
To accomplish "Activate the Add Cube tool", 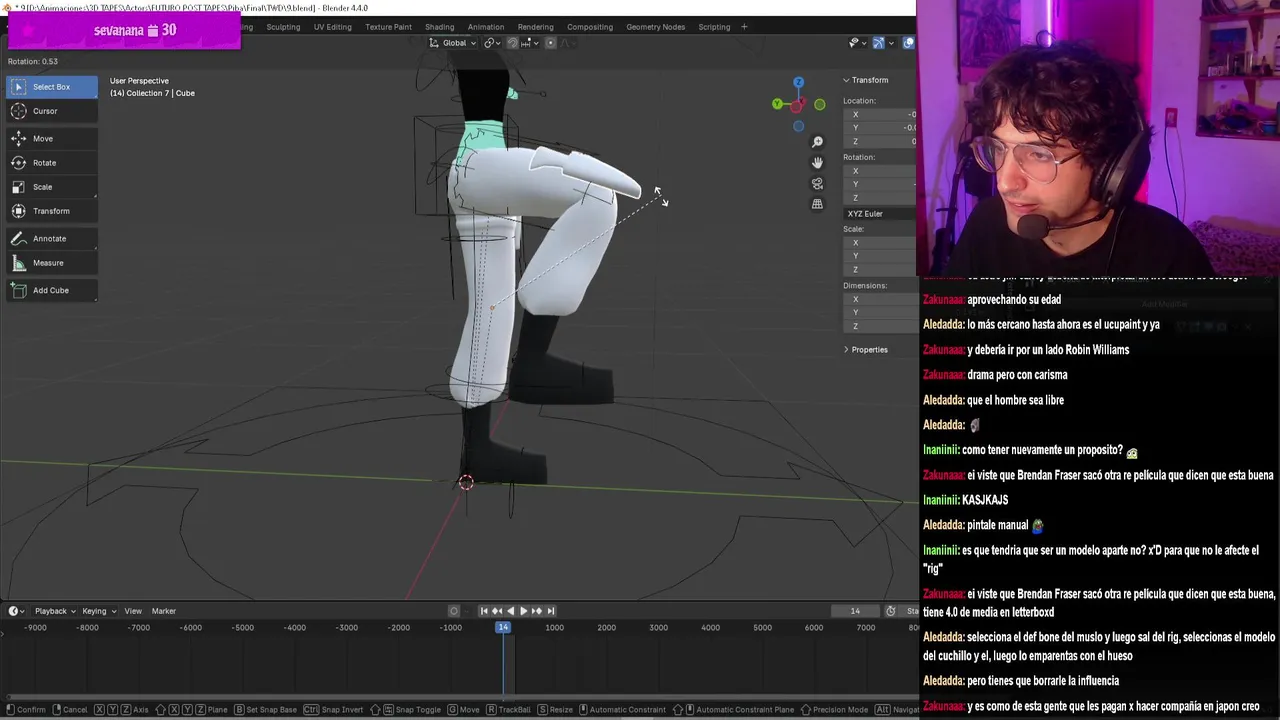I will point(51,291).
